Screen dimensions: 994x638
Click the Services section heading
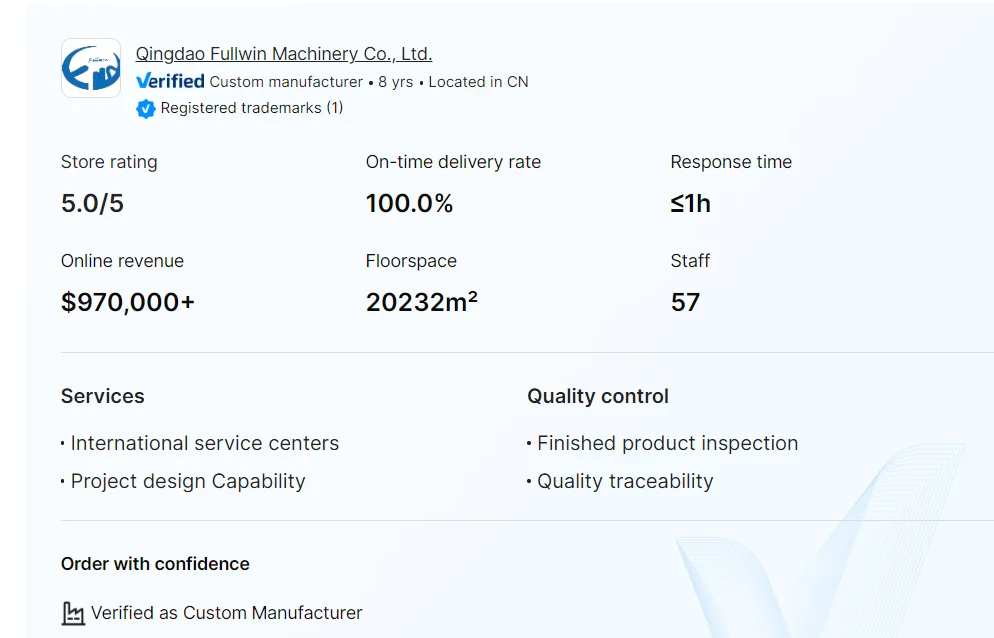[102, 396]
